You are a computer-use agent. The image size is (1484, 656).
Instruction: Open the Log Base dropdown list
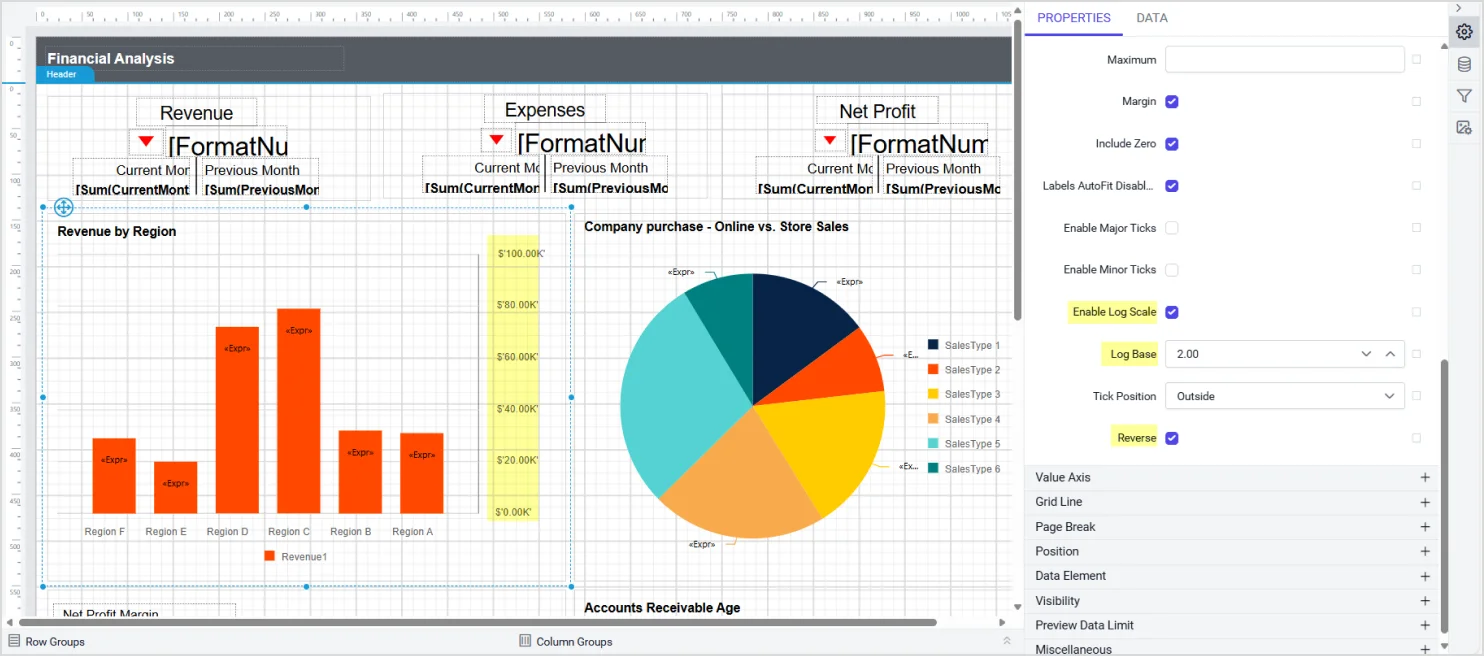[x=1366, y=354]
